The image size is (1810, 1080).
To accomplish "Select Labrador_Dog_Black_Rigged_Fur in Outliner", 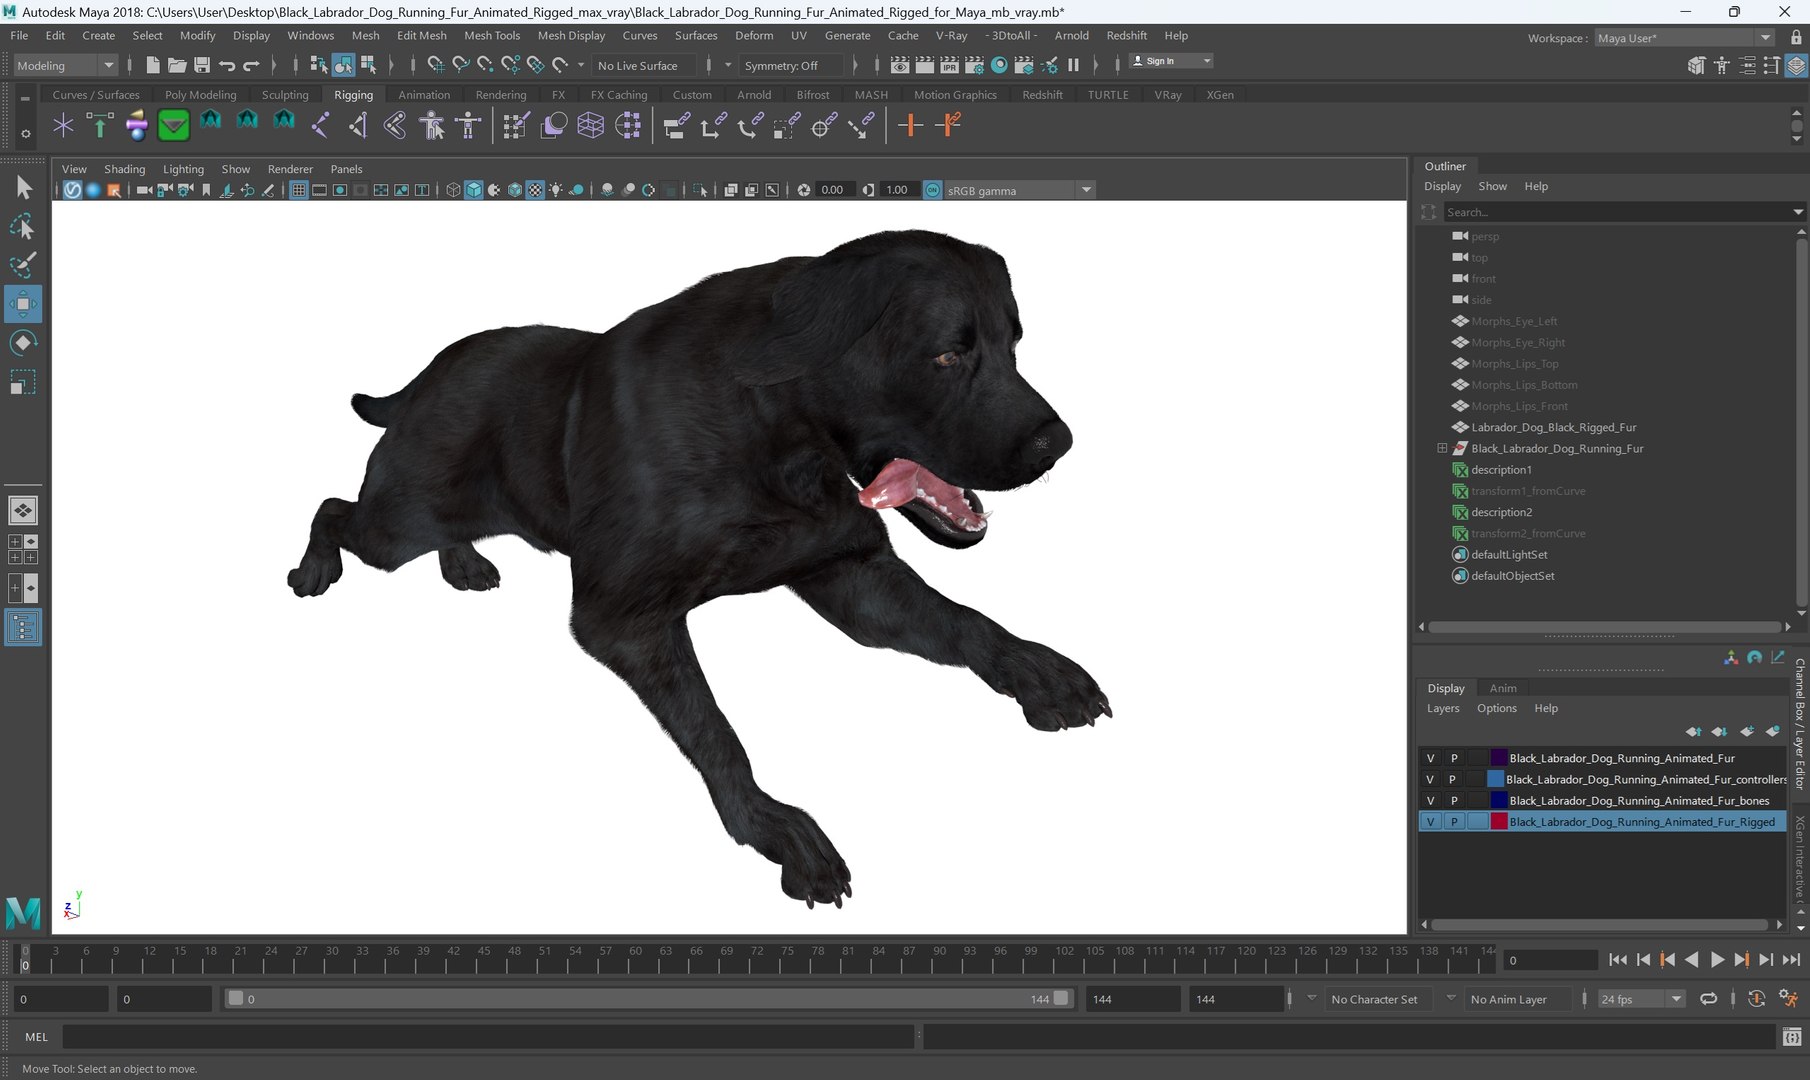I will 1553,427.
